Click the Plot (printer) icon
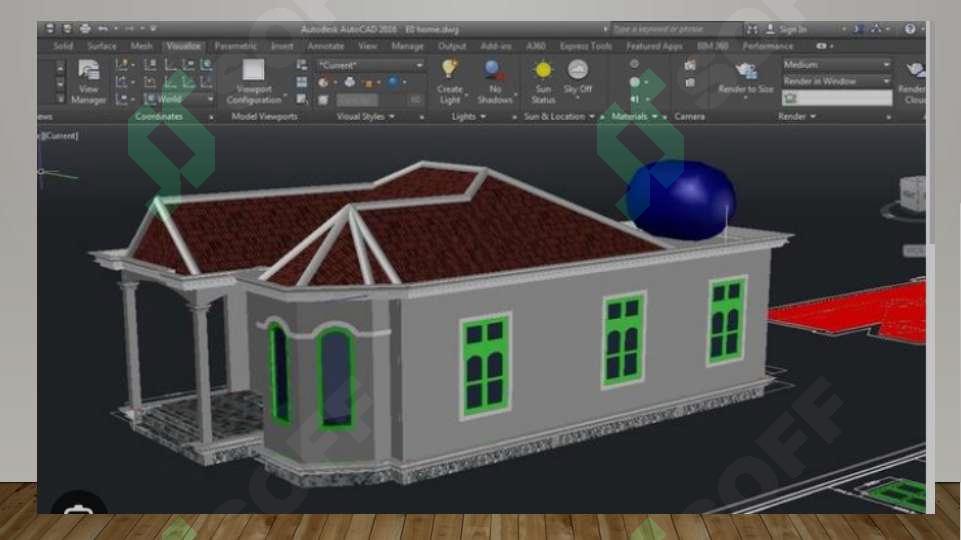 (85, 29)
